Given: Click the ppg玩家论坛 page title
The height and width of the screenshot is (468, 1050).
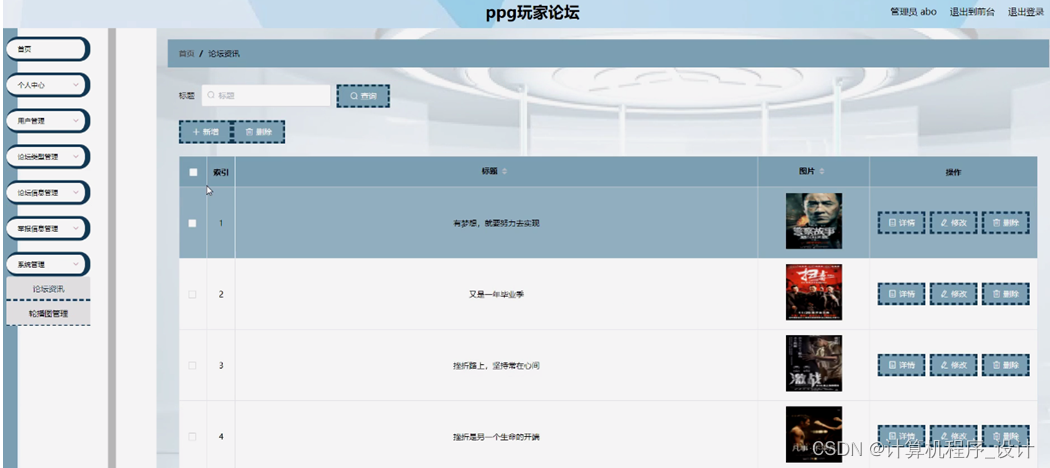Looking at the screenshot, I should click(533, 13).
